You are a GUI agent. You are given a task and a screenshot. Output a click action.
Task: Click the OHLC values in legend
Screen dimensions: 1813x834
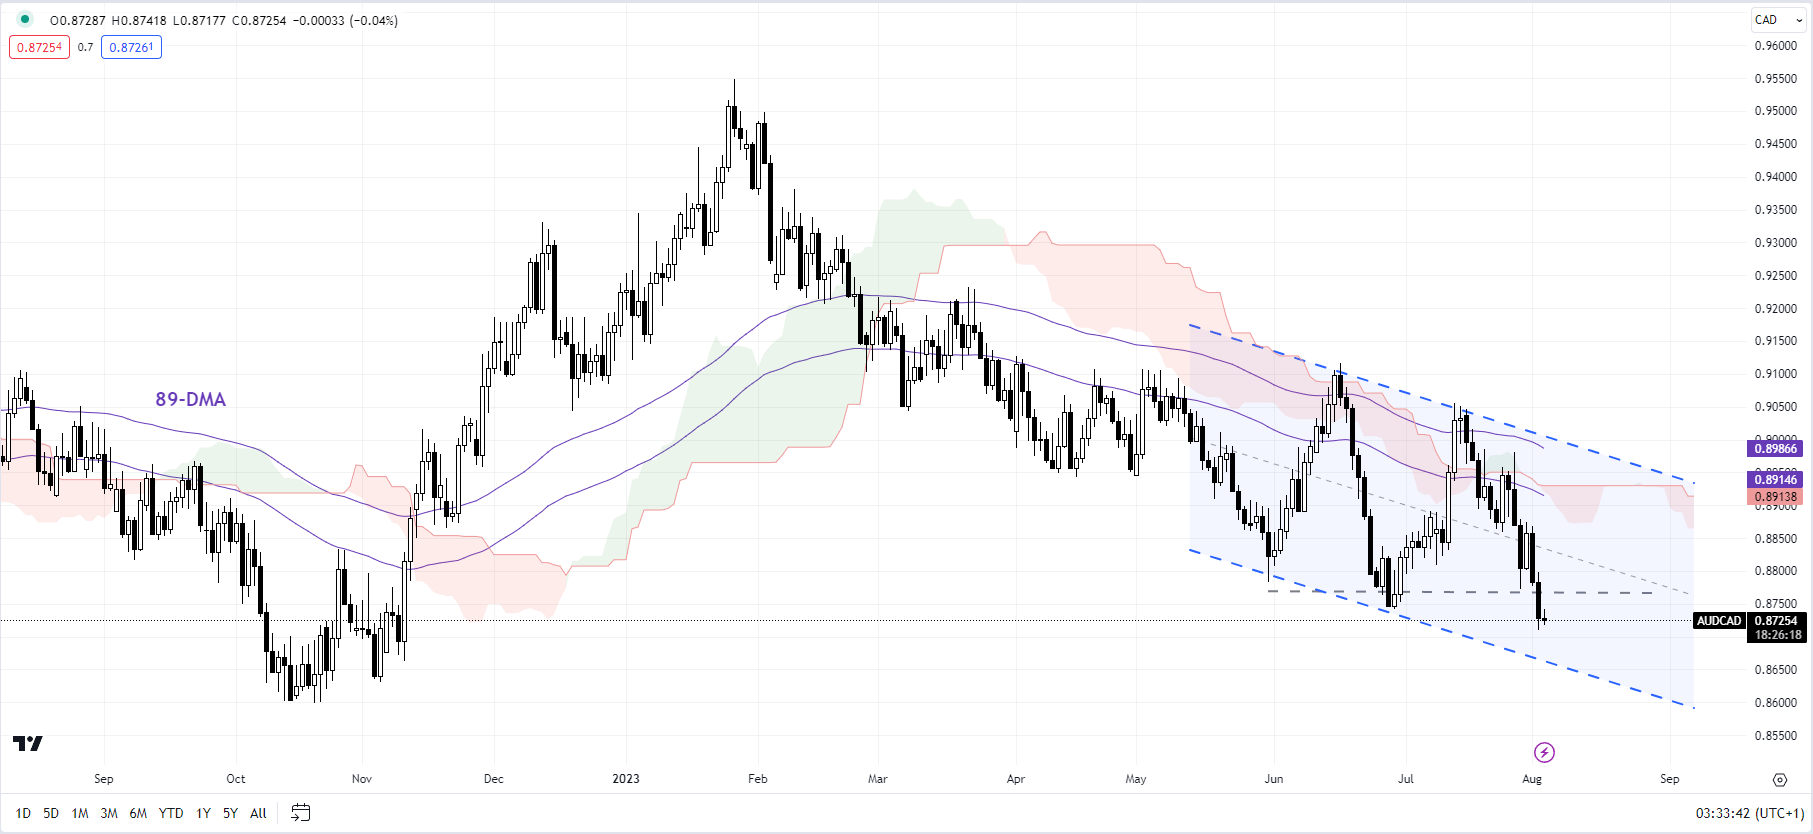point(224,20)
